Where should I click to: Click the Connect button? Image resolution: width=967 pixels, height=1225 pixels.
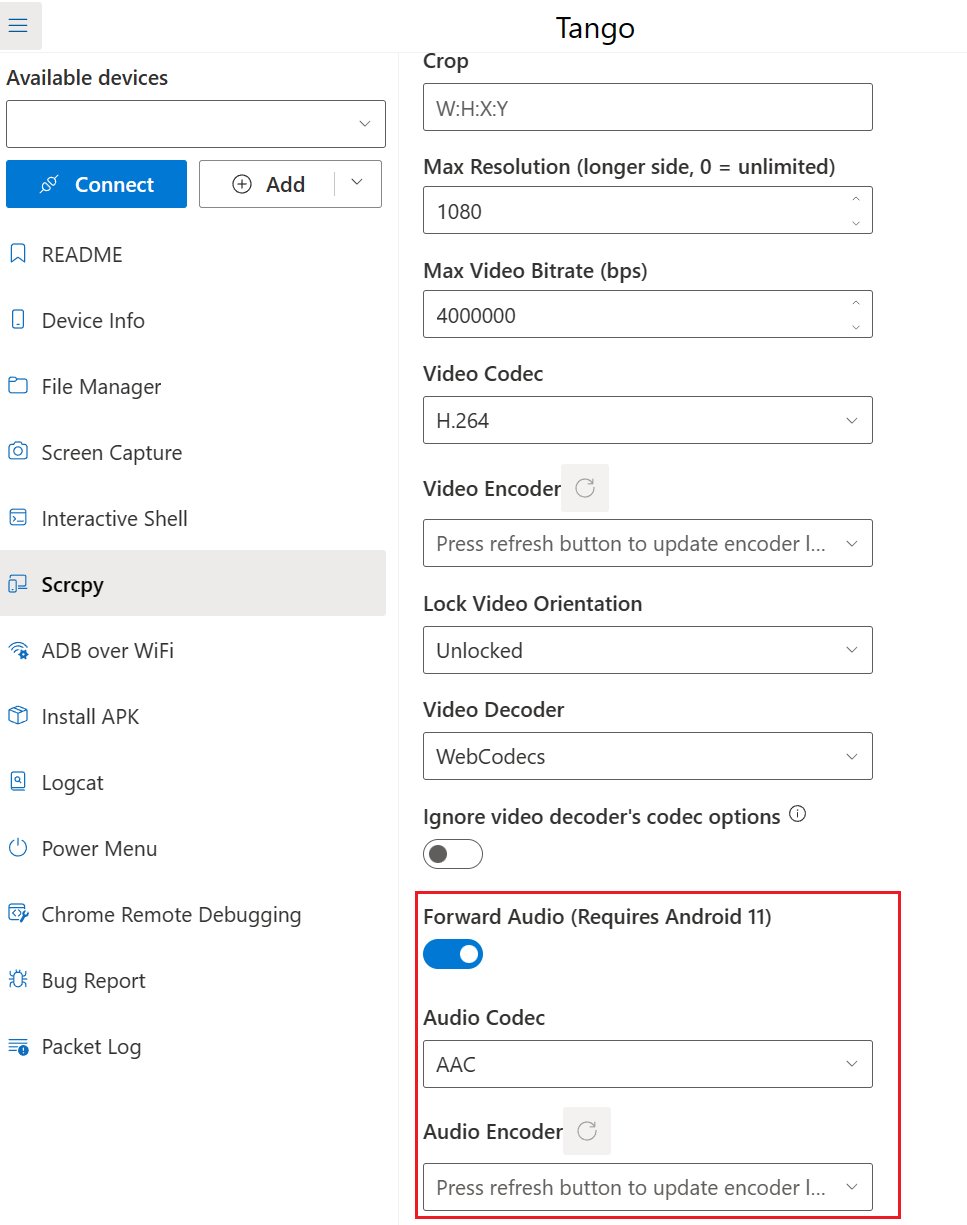[x=96, y=184]
